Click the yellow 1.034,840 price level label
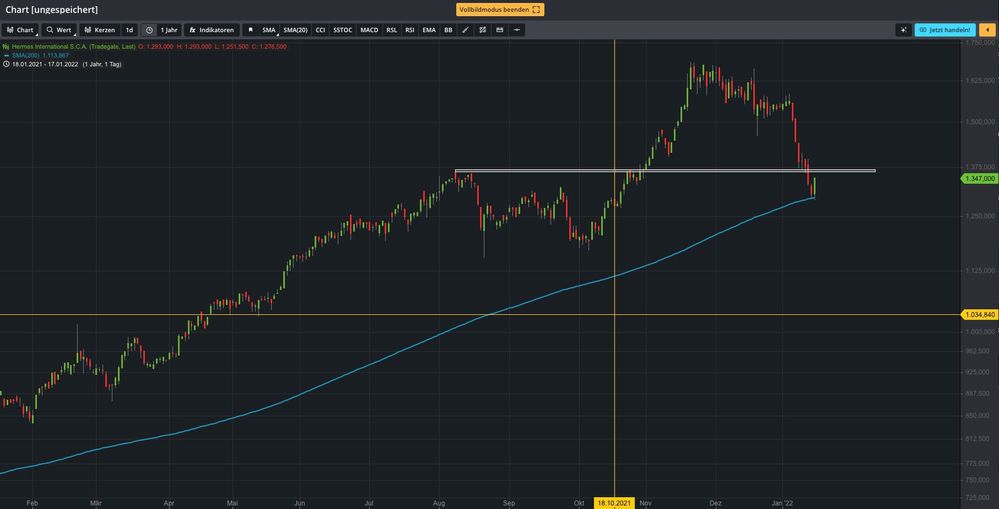The image size is (999, 509). pyautogui.click(x=979, y=314)
